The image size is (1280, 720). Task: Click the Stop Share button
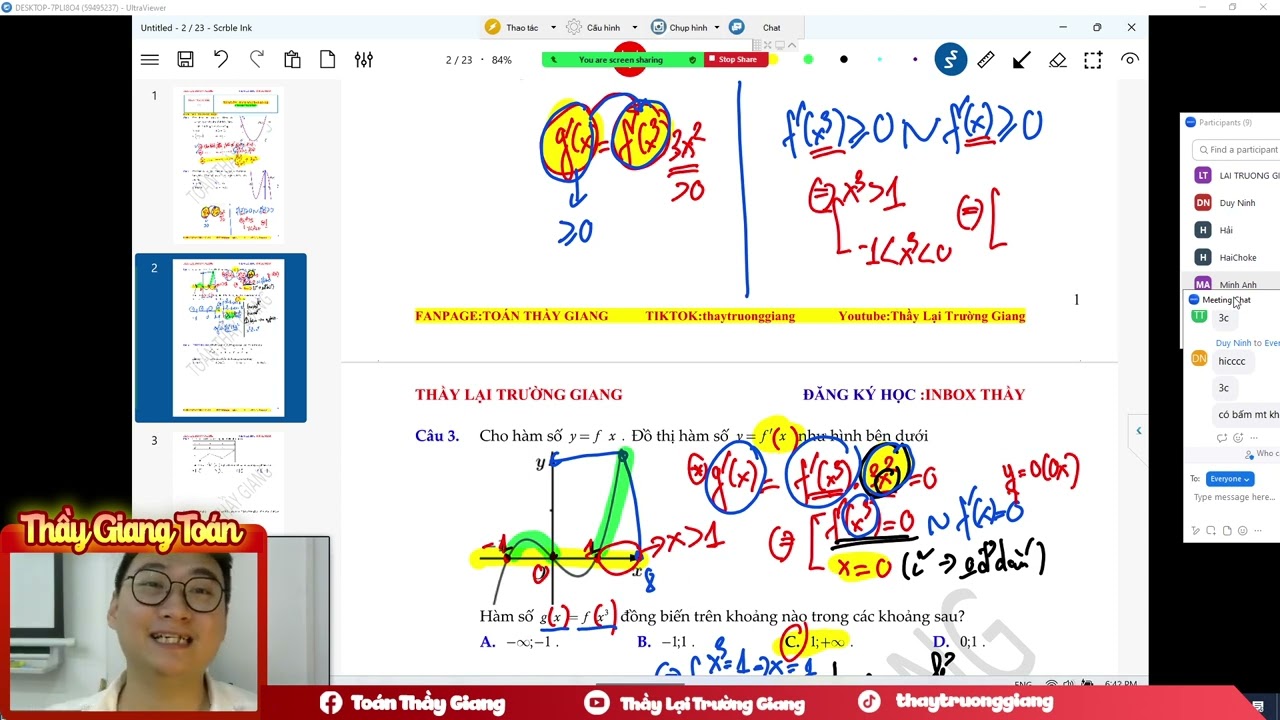coord(737,59)
